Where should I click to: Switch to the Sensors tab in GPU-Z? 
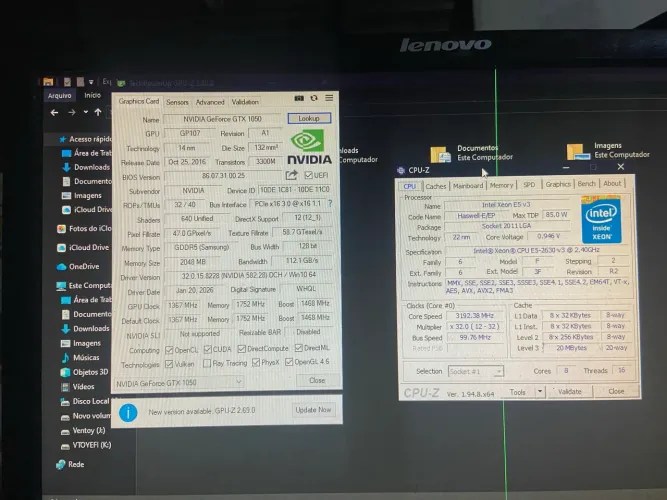(177, 102)
